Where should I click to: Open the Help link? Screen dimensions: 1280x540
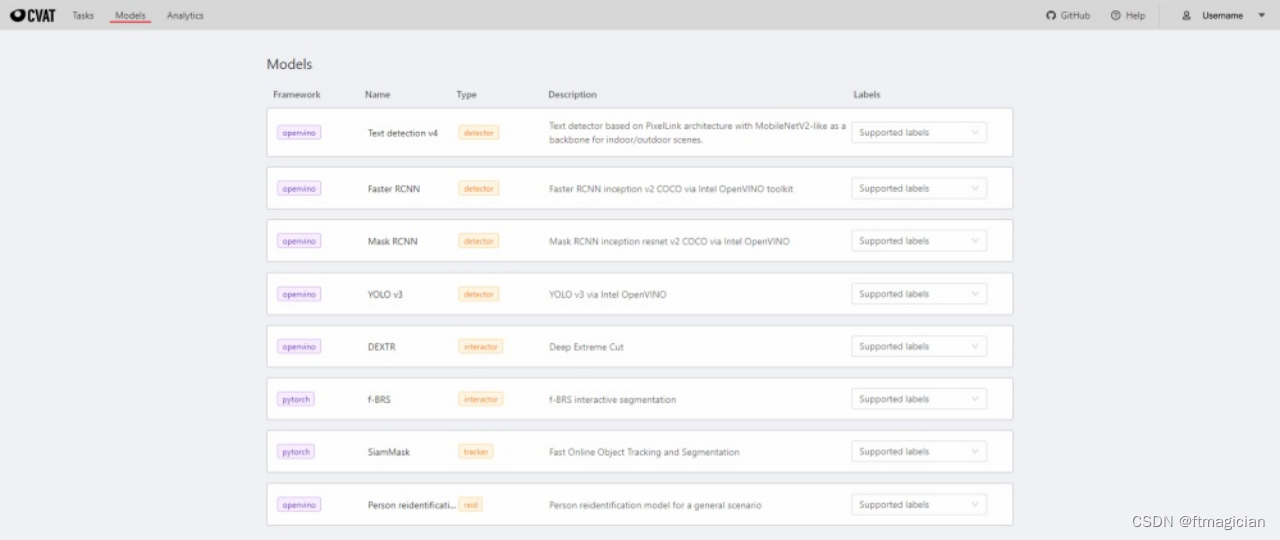1128,16
